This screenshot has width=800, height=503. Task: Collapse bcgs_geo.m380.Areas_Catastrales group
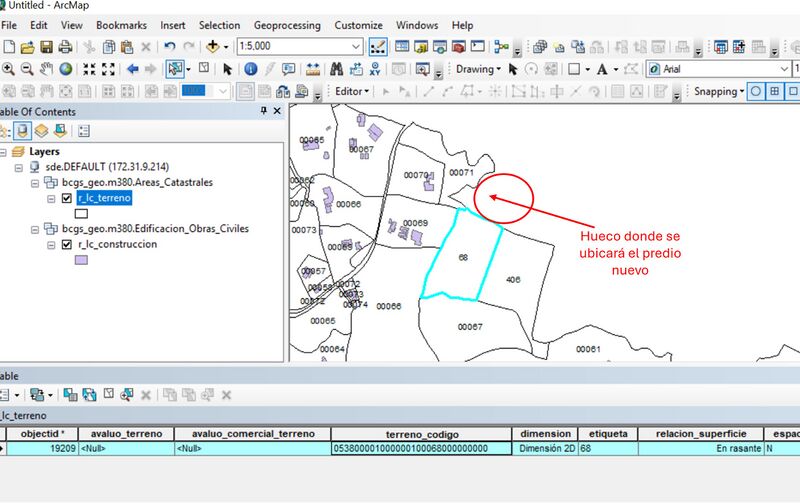tap(35, 183)
